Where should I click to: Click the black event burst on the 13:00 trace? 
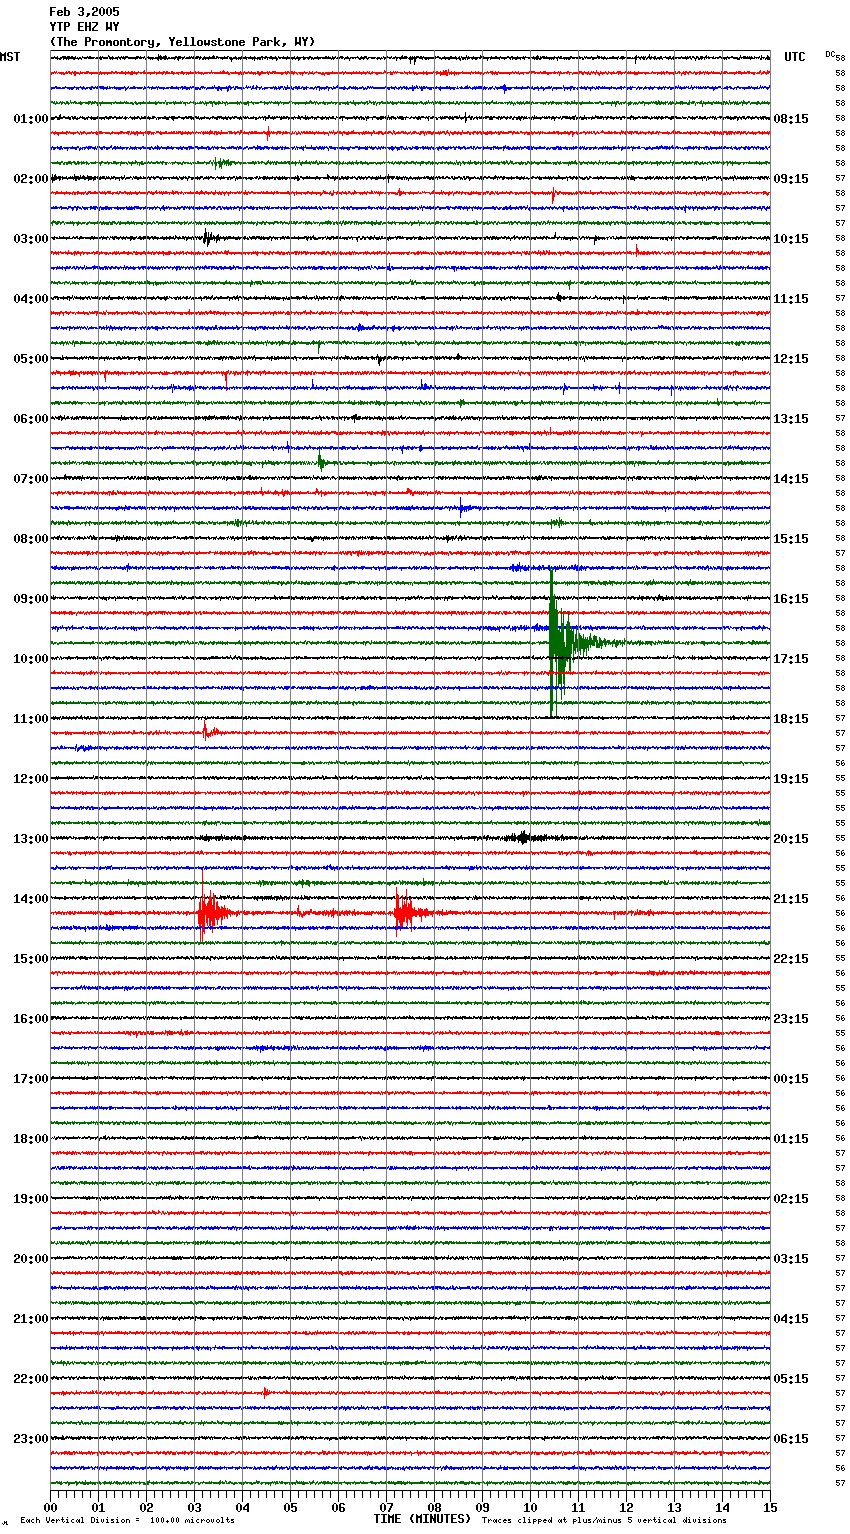point(523,838)
